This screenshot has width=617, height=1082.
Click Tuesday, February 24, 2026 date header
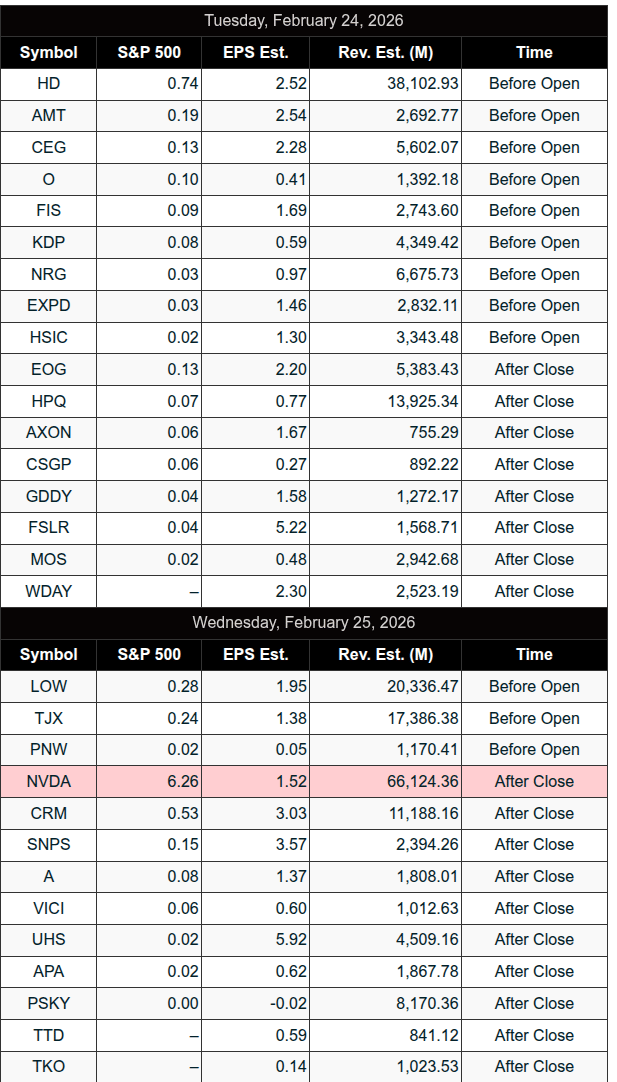click(x=304, y=20)
